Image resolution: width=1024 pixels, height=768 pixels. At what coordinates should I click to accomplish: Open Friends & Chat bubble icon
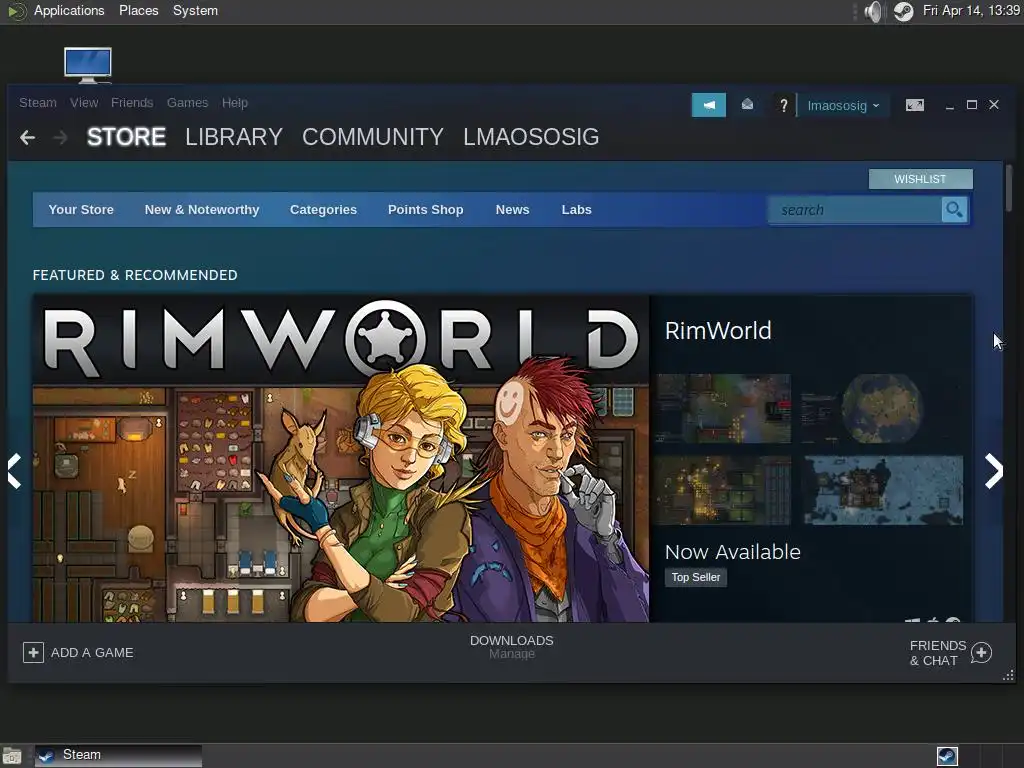981,652
